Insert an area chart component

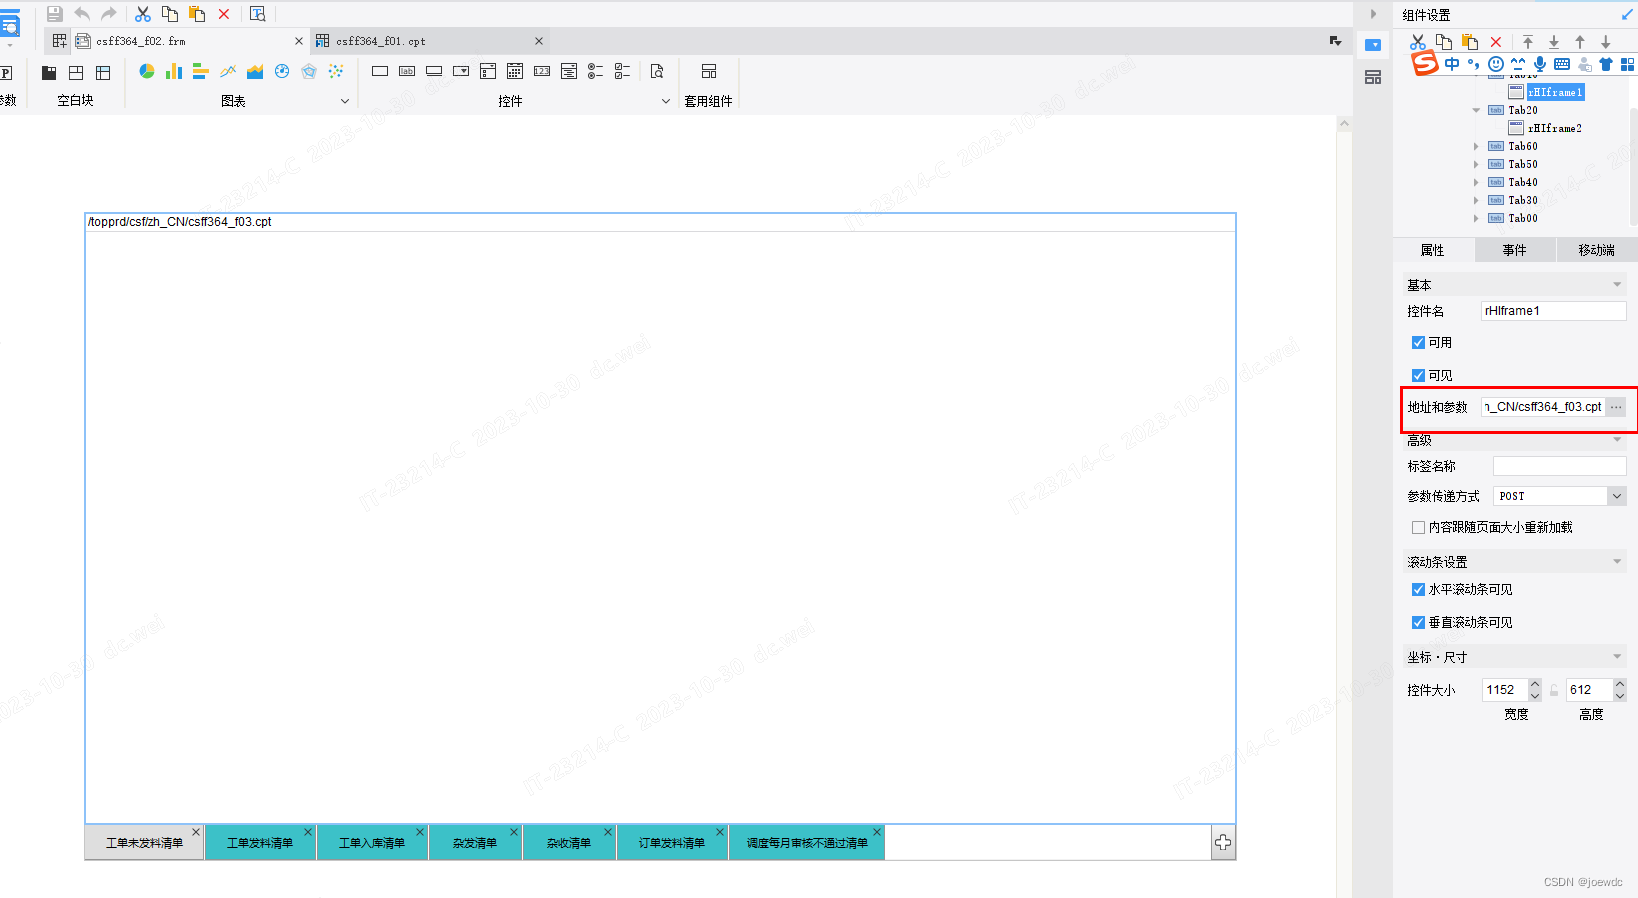(x=255, y=71)
